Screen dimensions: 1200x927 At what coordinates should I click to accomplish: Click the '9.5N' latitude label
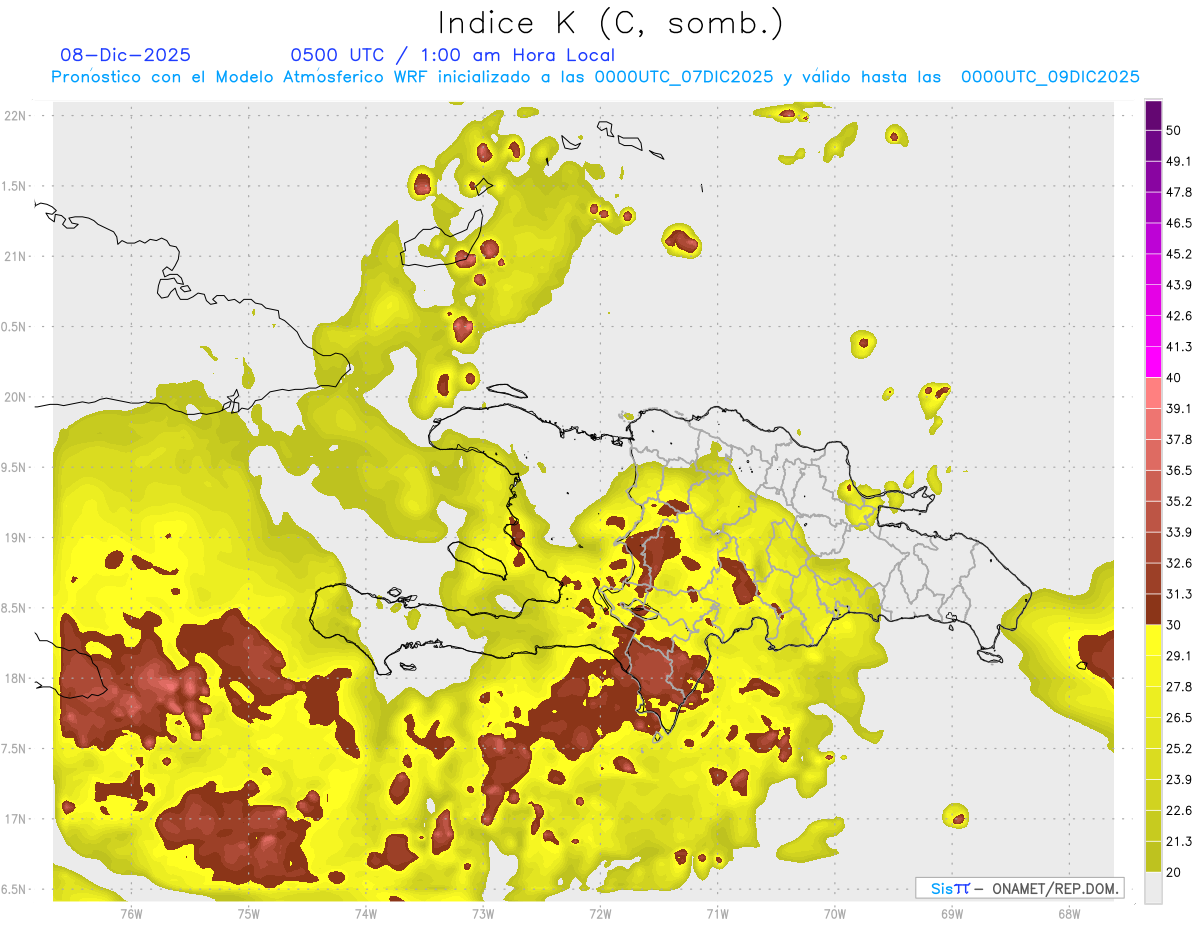[15, 467]
